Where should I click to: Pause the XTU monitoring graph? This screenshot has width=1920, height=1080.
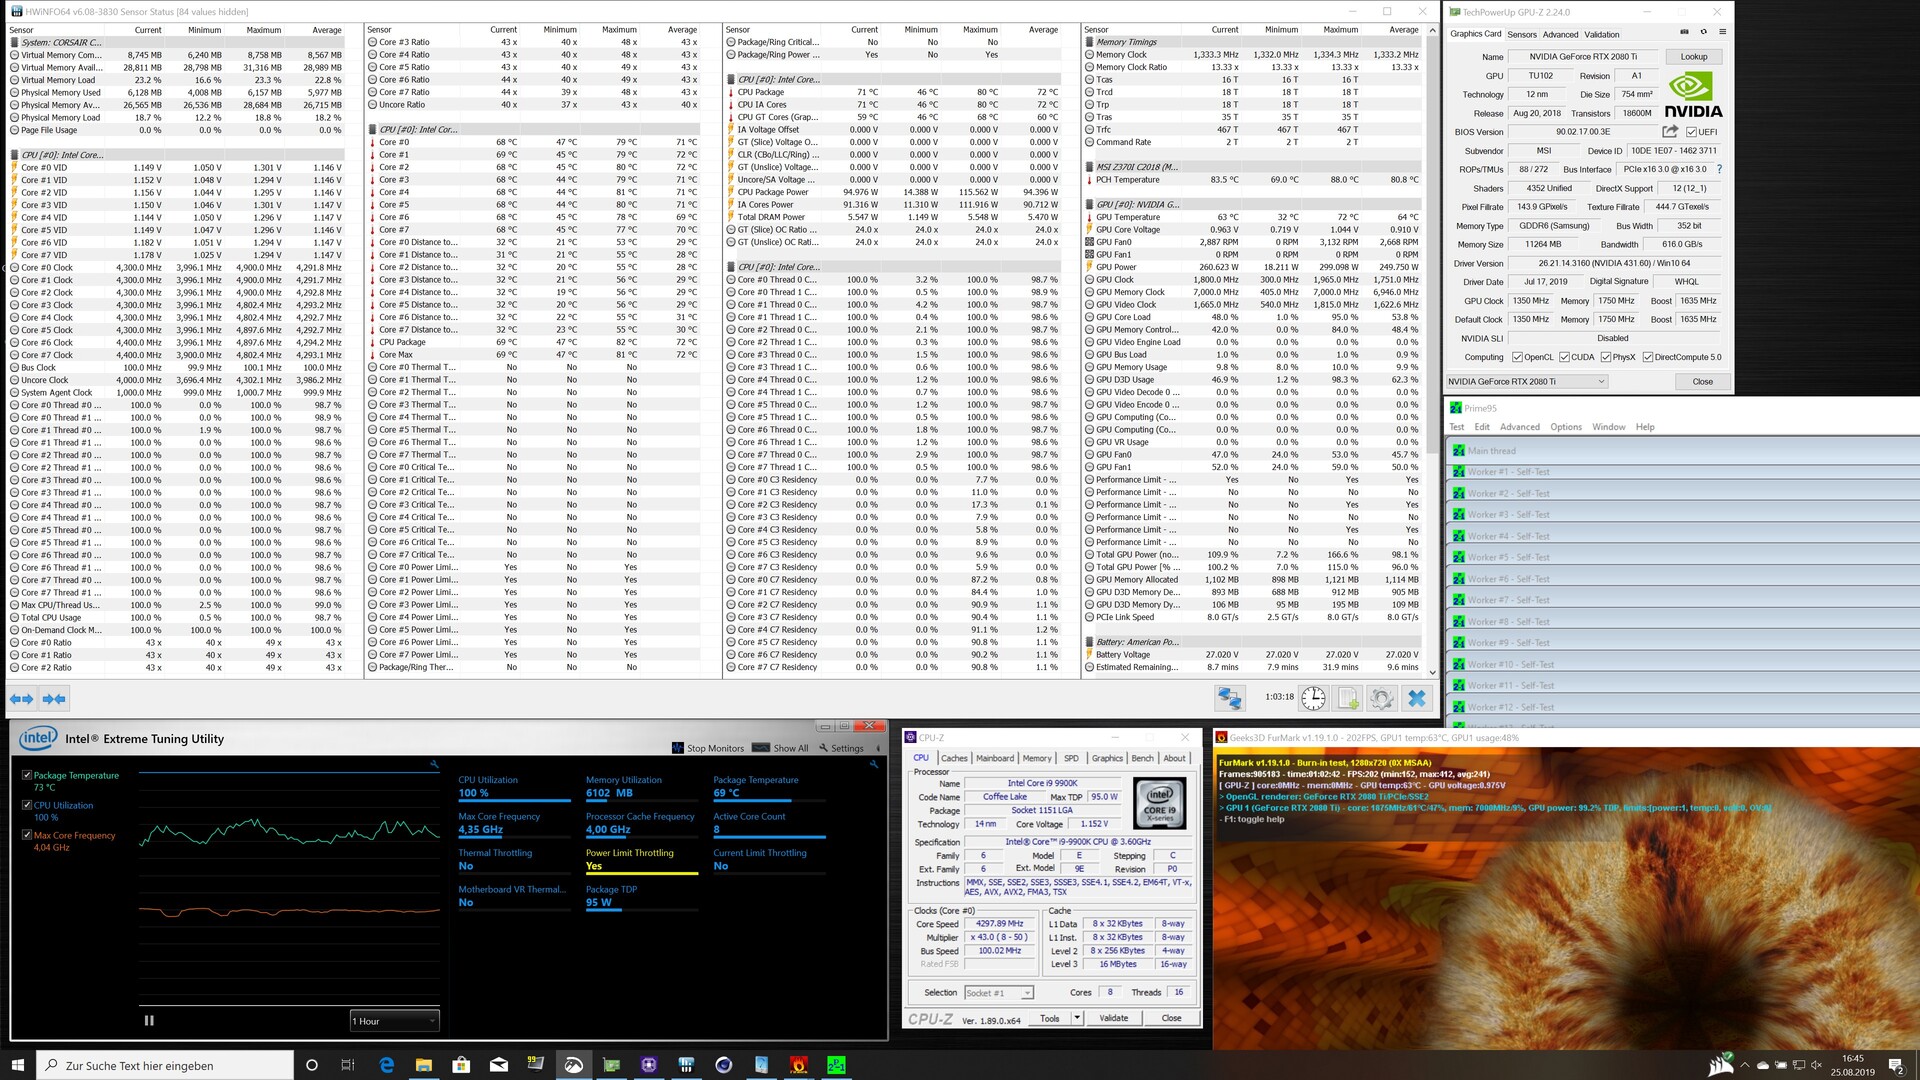coord(149,1021)
